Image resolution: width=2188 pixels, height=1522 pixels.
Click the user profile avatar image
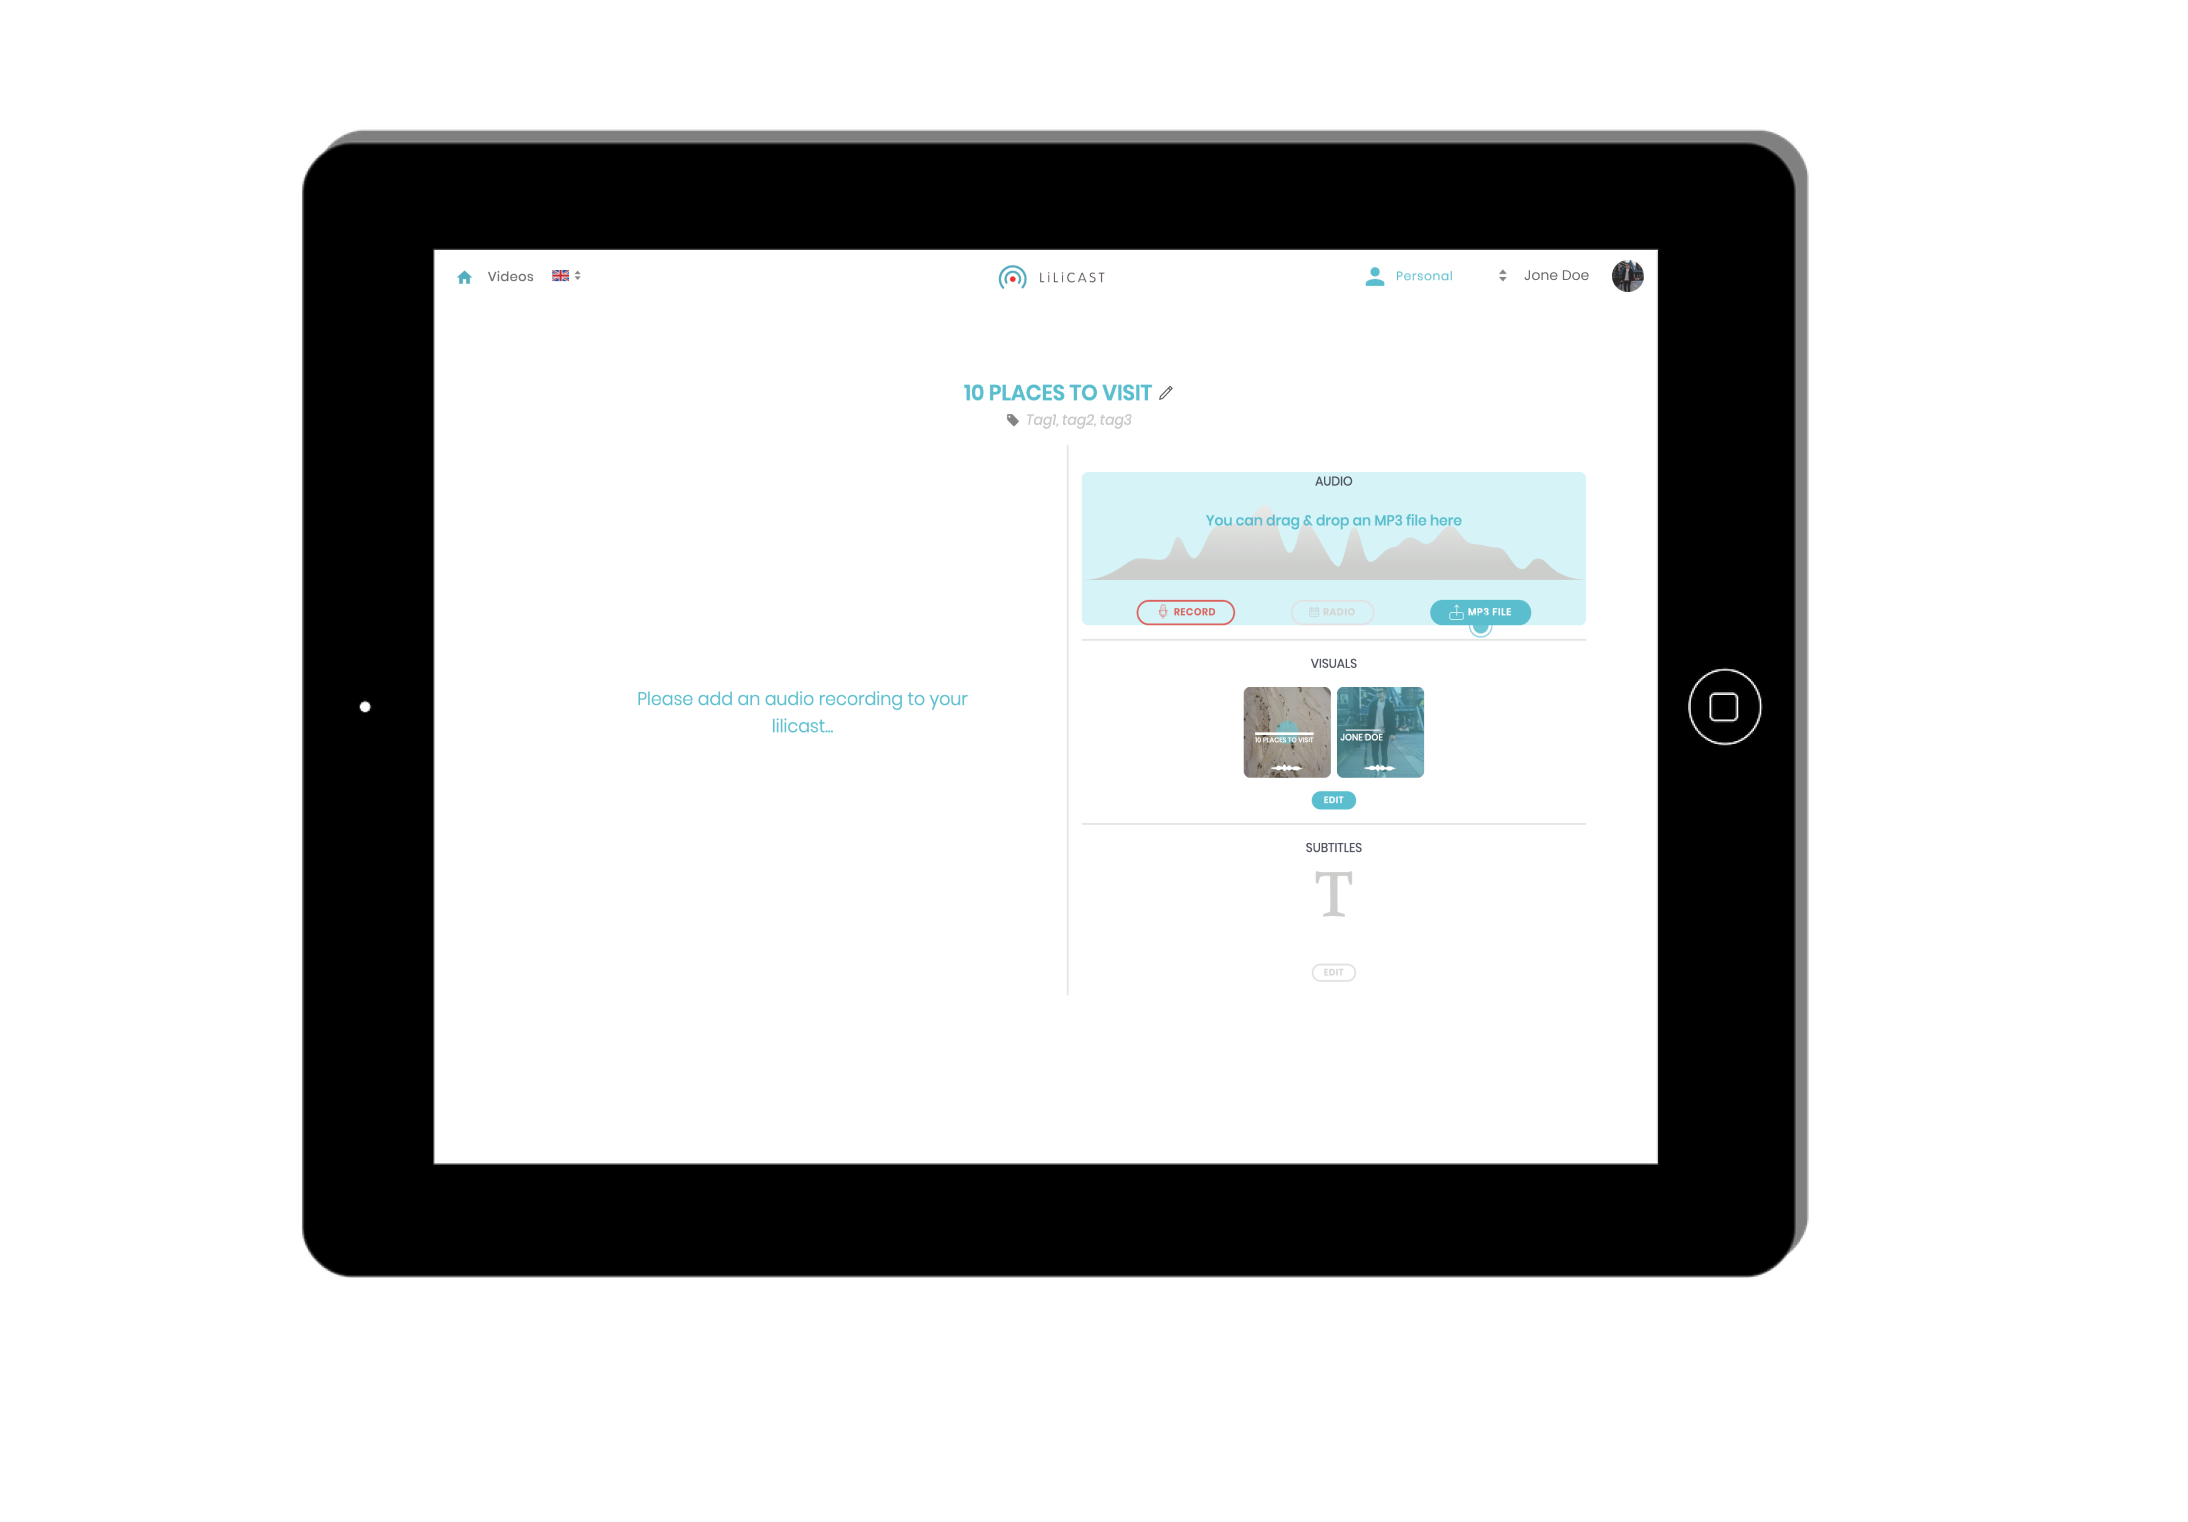1628,274
